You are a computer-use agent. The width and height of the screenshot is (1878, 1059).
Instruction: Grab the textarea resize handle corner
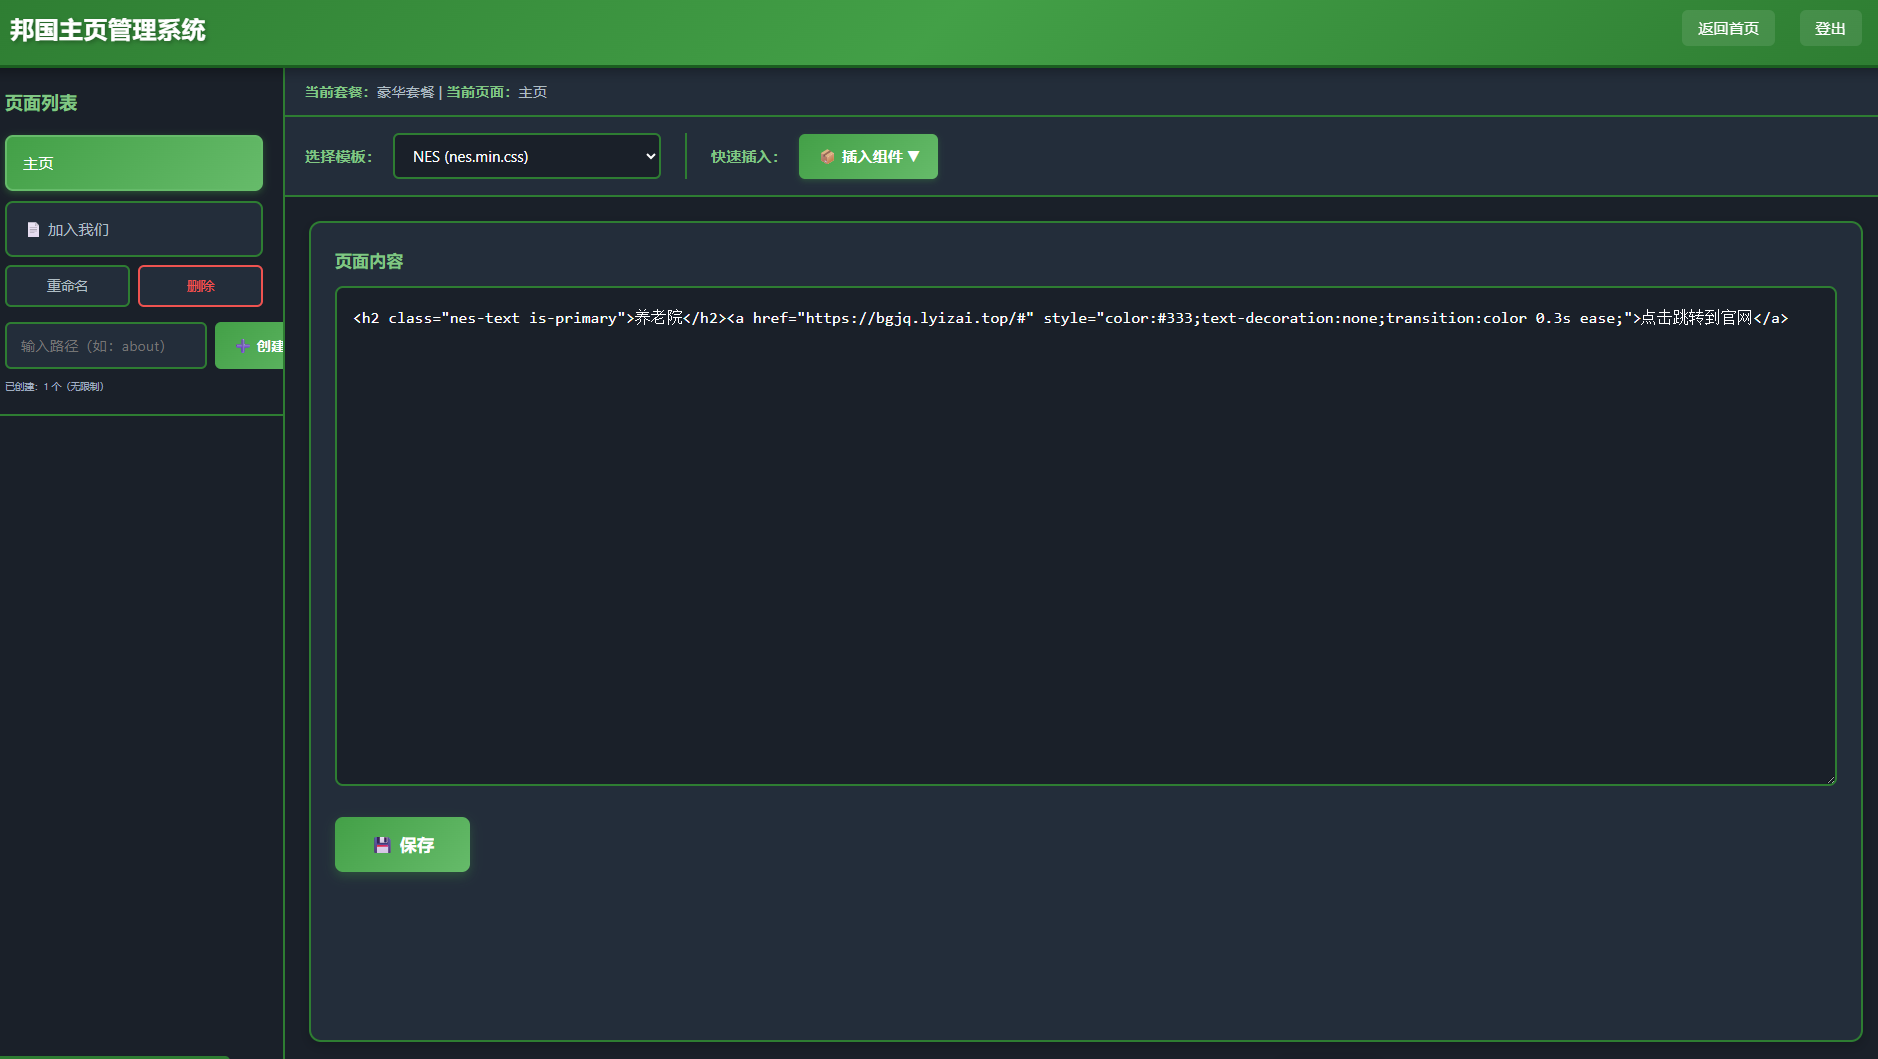1830,779
